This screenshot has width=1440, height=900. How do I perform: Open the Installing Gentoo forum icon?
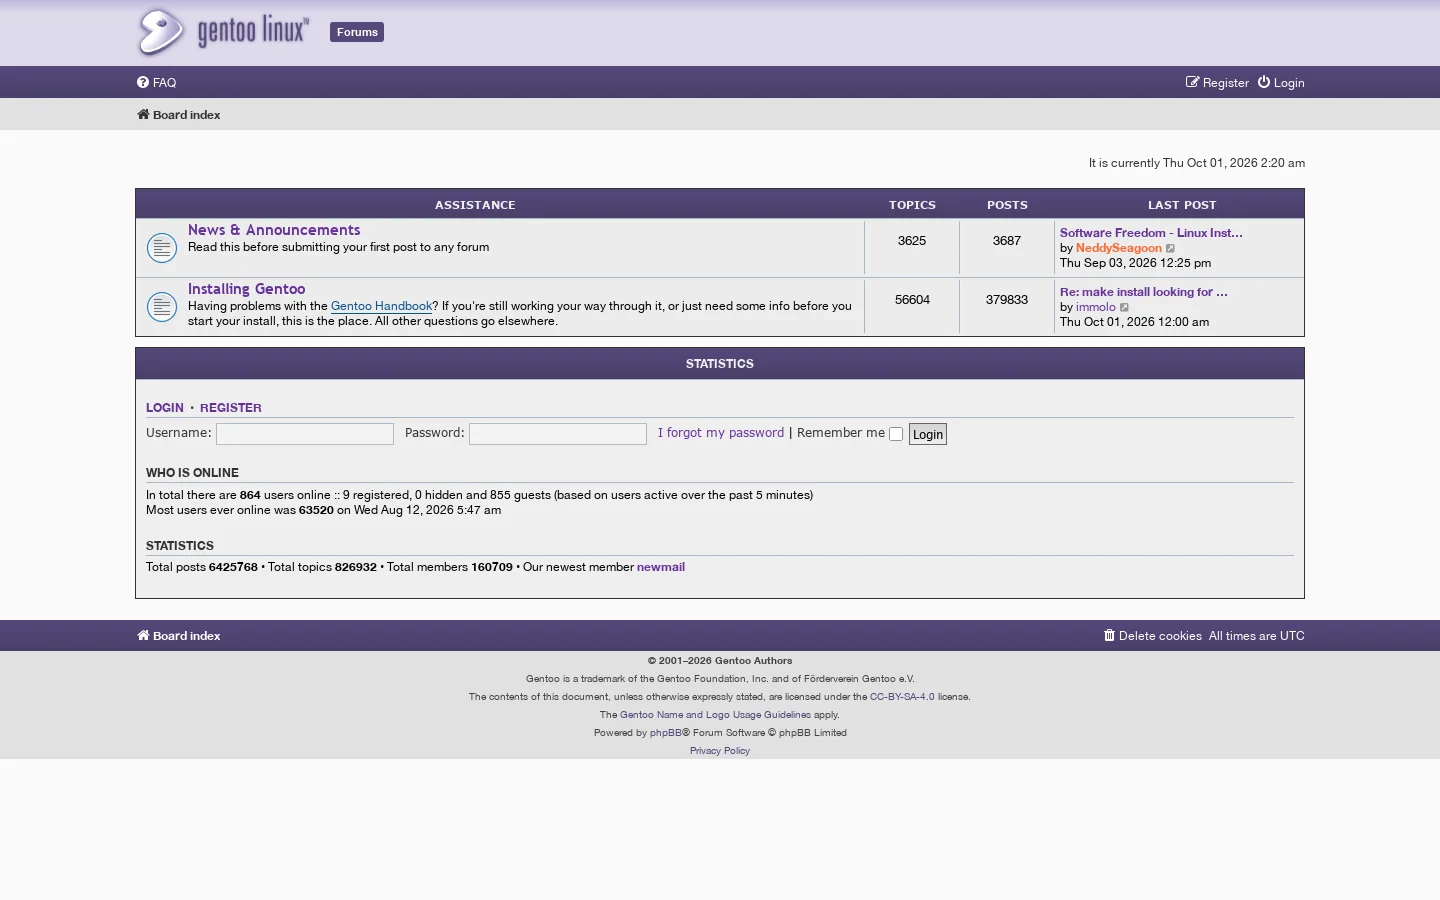click(162, 306)
